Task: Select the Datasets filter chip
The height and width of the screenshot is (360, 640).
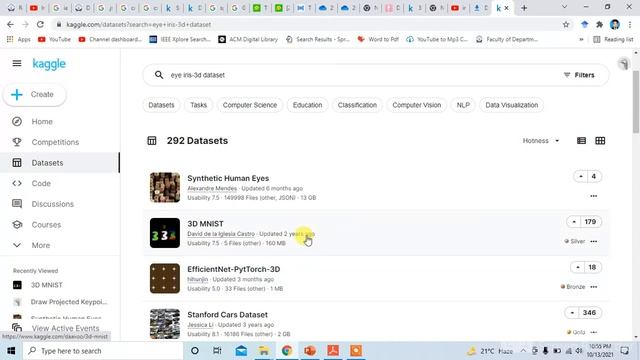Action: coord(161,105)
